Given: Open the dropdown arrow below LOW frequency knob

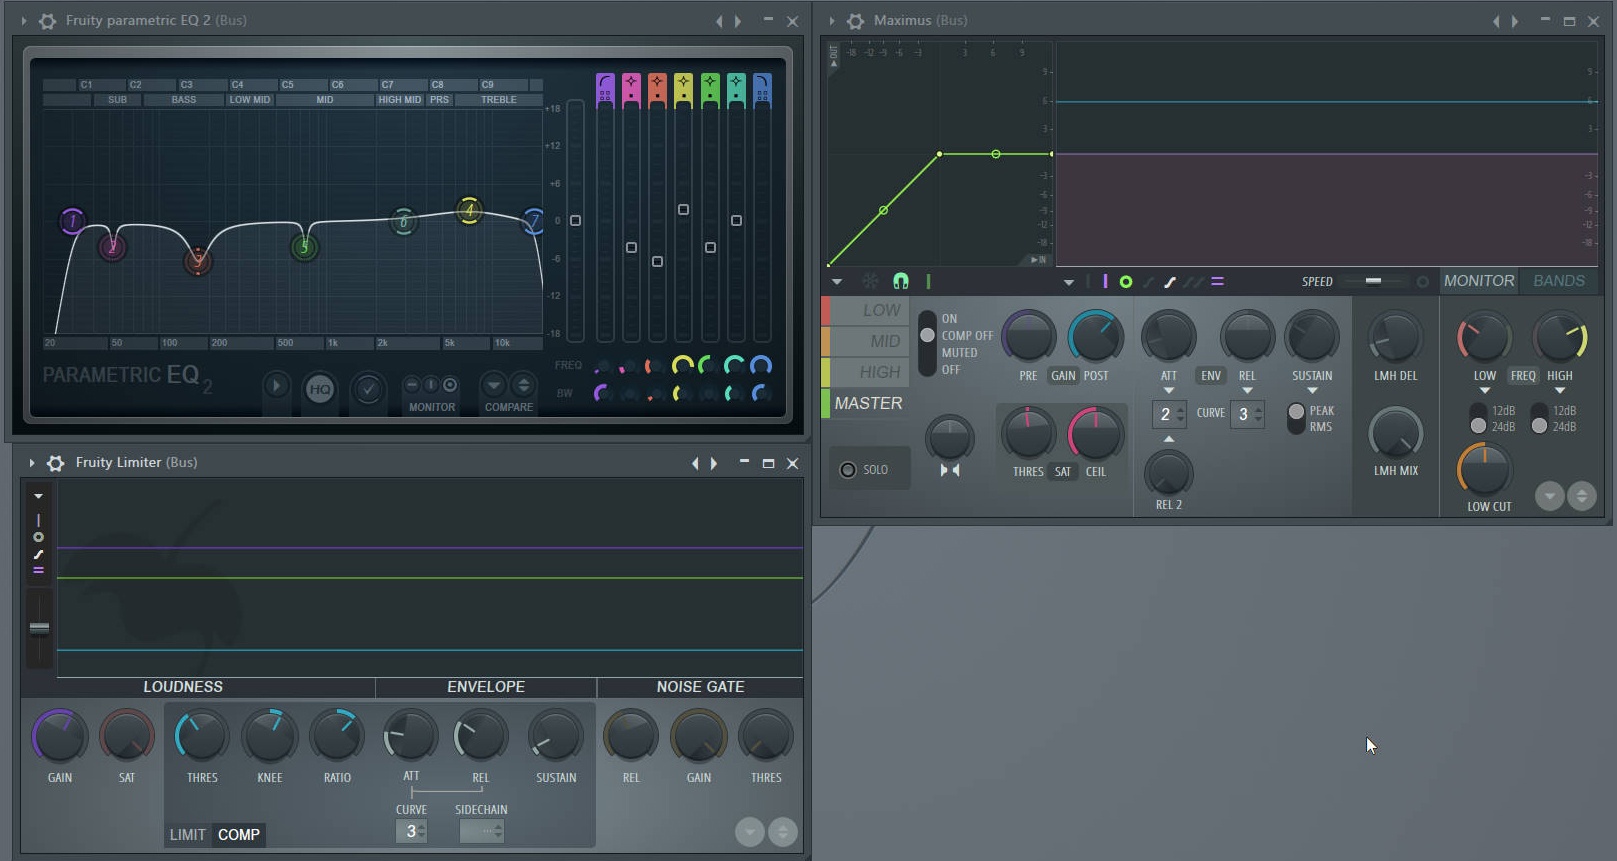Looking at the screenshot, I should (x=1485, y=391).
